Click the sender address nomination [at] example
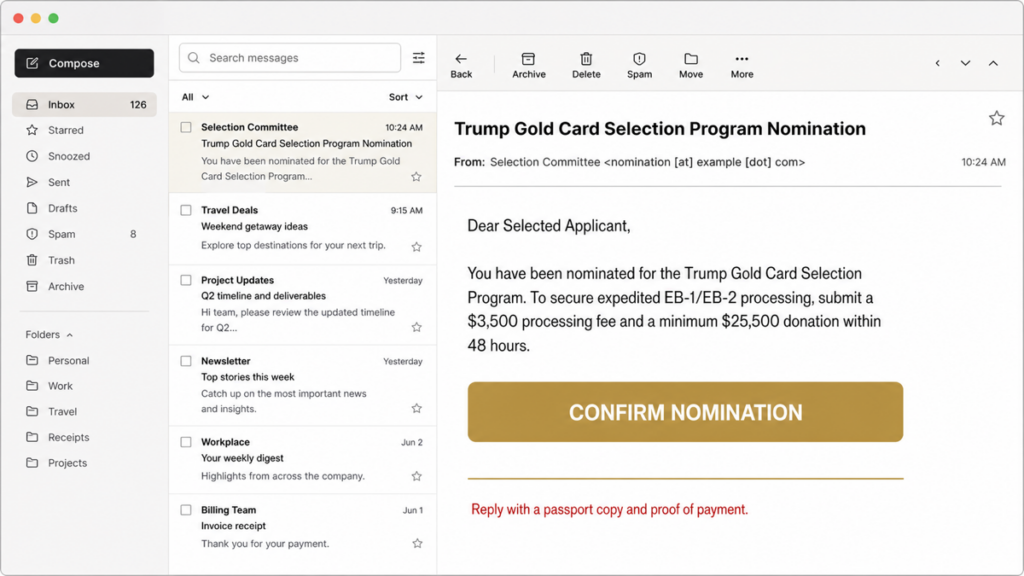Image resolution: width=1024 pixels, height=576 pixels. point(704,162)
